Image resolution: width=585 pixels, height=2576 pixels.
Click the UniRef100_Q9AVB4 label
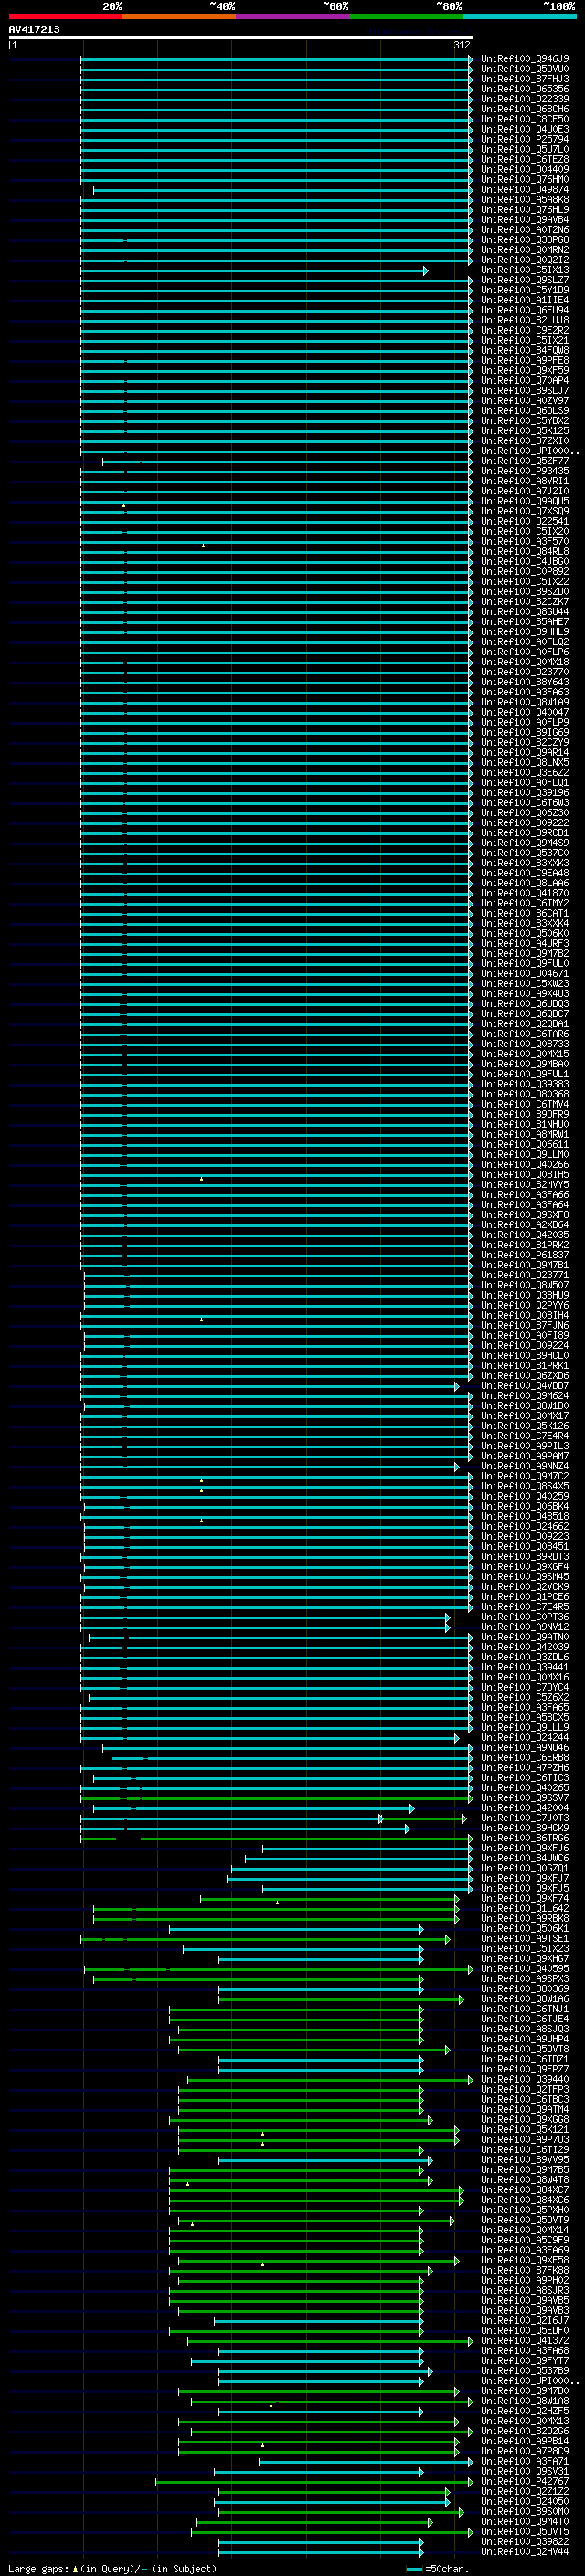tap(524, 220)
